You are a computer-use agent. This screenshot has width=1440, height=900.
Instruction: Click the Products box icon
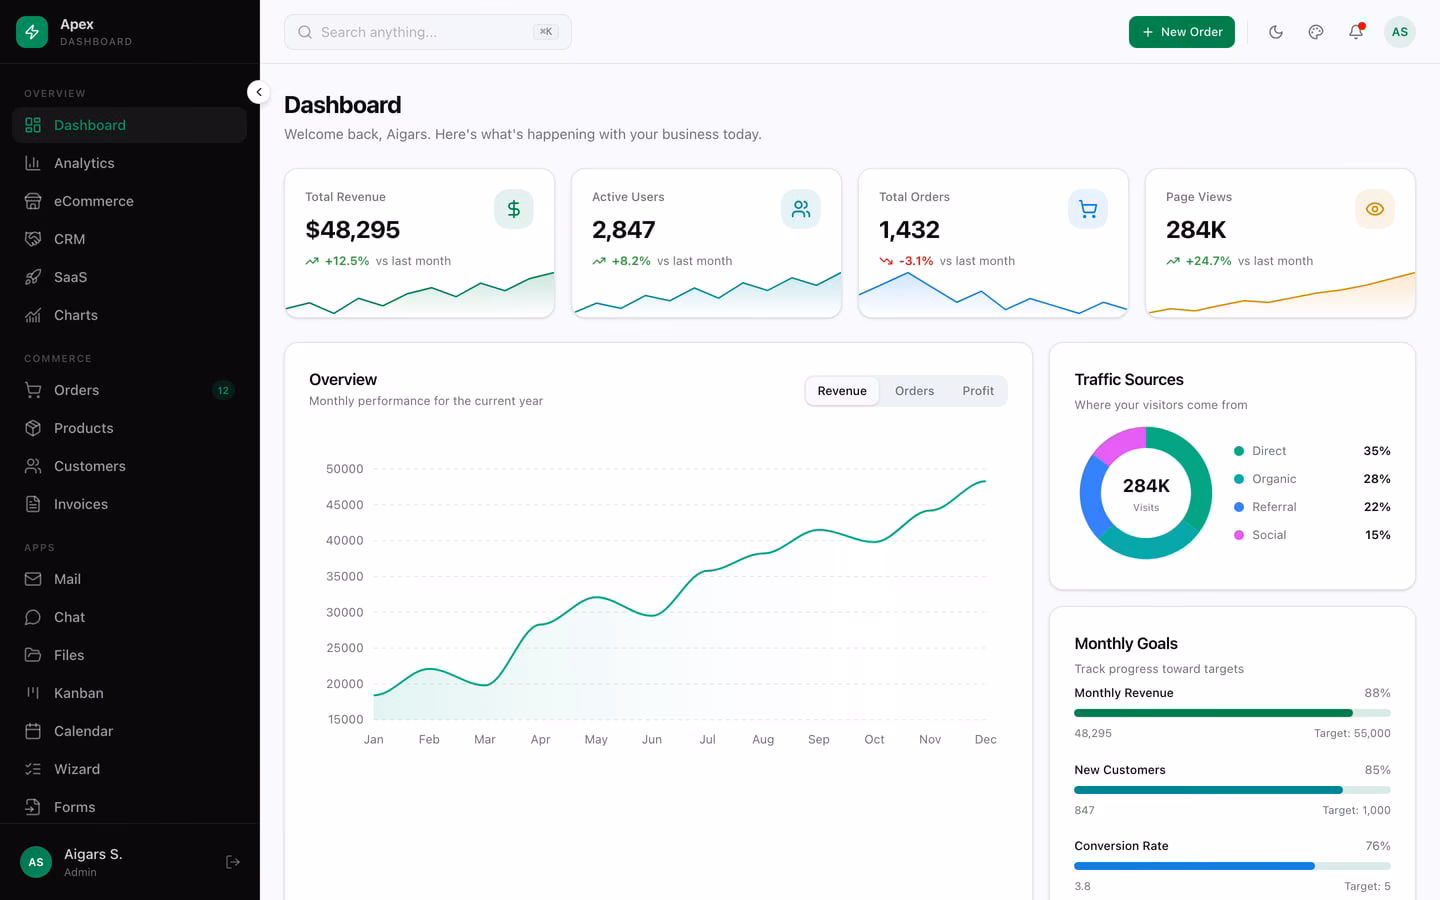coord(33,428)
